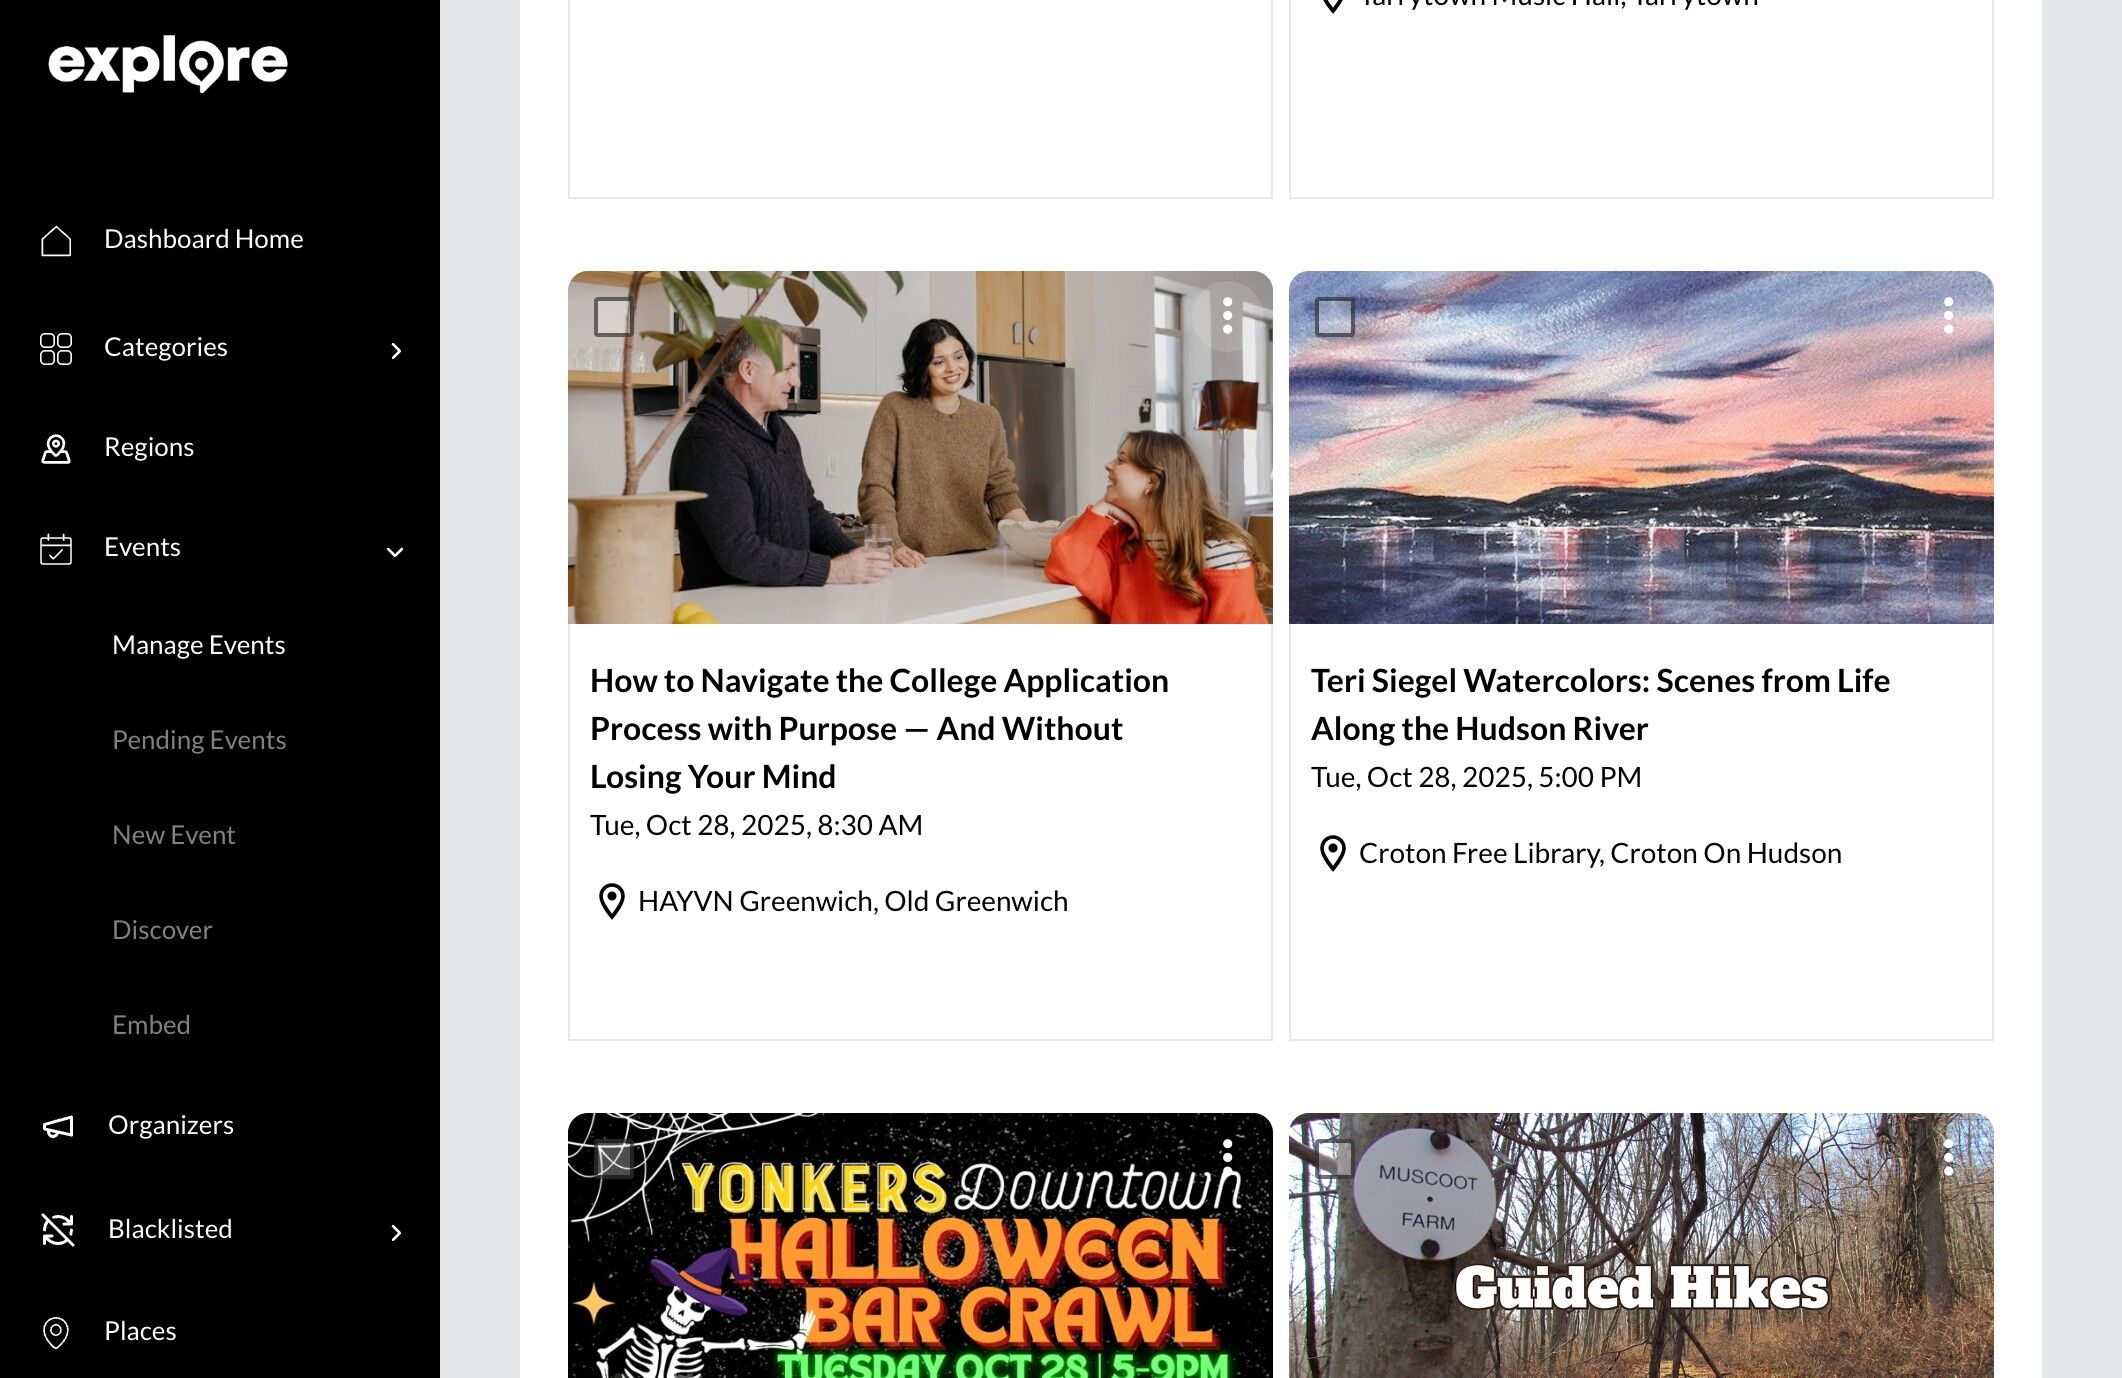Expand the Categories submenu chevron
The image size is (2122, 1378).
pyautogui.click(x=396, y=350)
